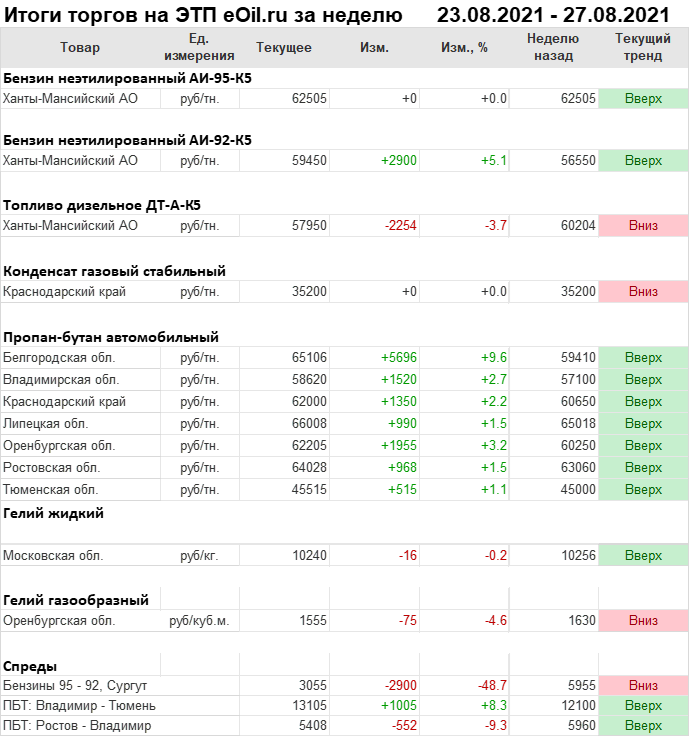Select the "Спреды" section heading

pos(30,666)
